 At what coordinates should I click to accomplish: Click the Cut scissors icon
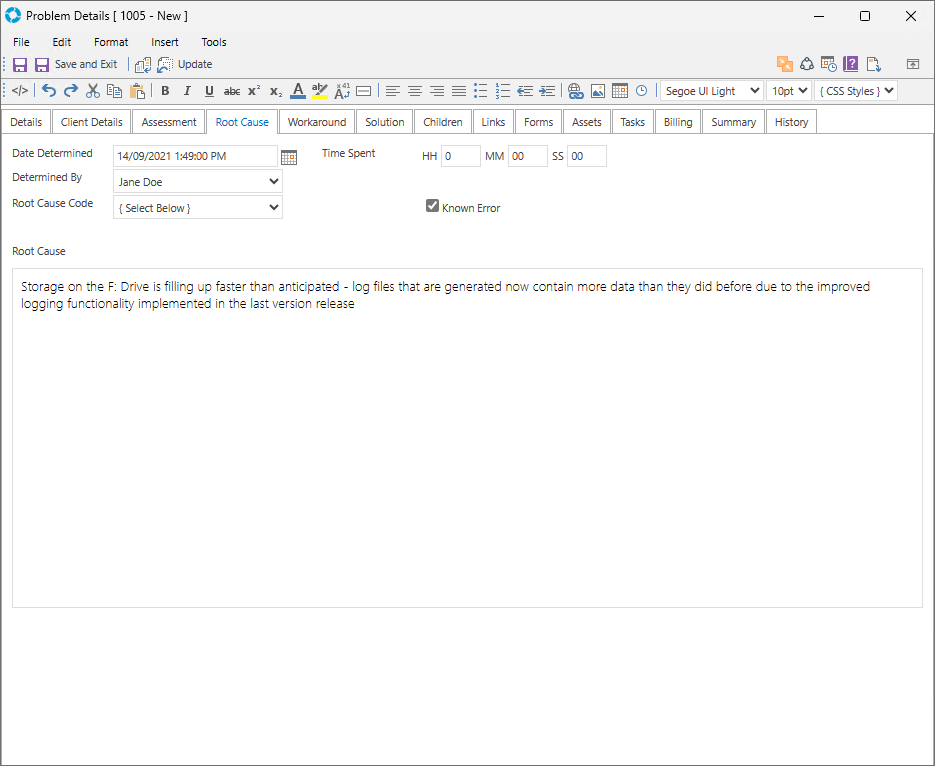coord(93,91)
